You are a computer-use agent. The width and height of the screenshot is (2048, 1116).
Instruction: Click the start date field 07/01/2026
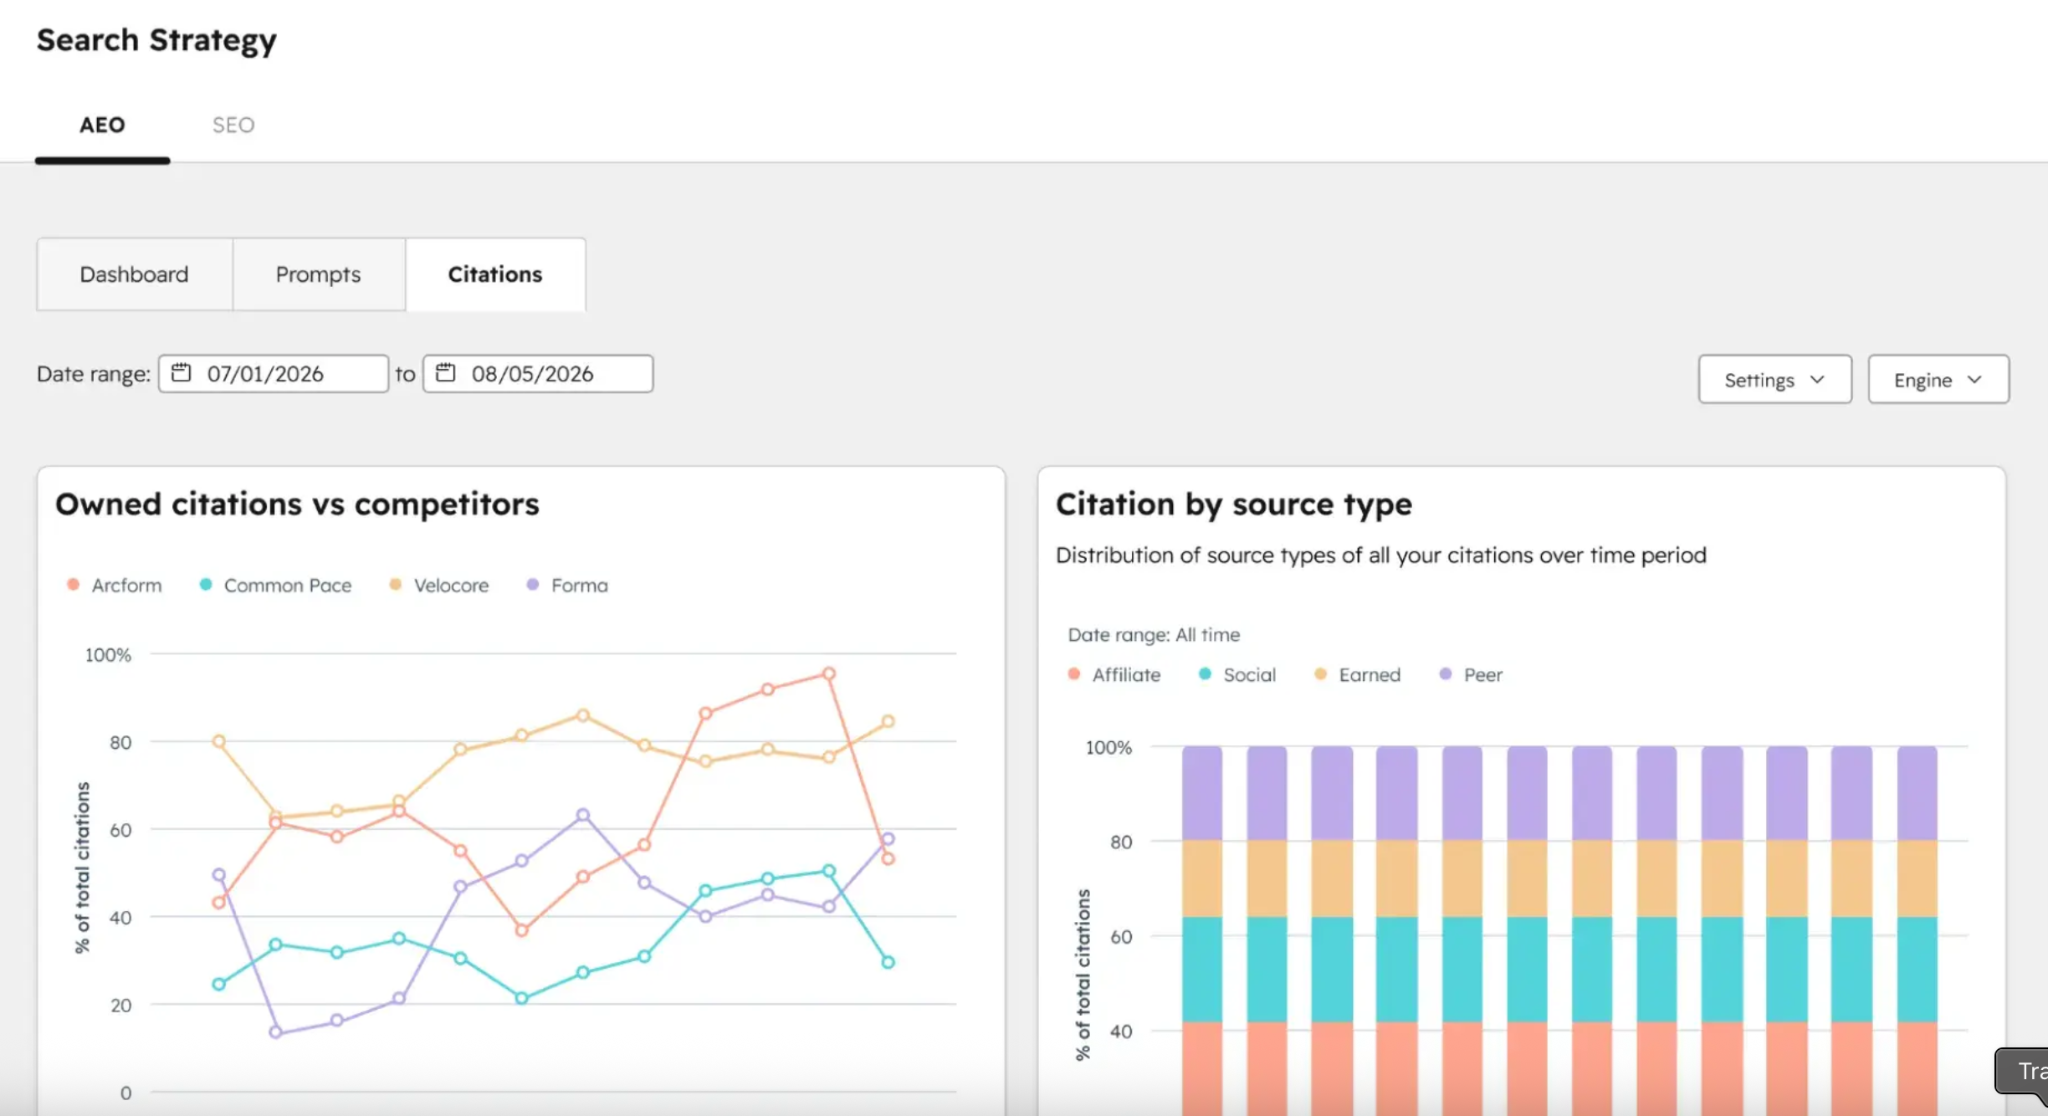(x=273, y=373)
